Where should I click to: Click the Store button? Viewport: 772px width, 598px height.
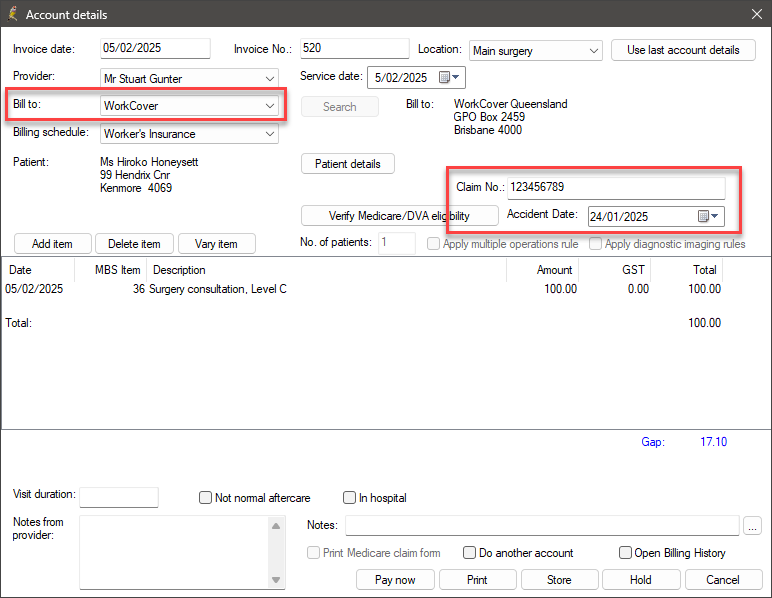559,580
